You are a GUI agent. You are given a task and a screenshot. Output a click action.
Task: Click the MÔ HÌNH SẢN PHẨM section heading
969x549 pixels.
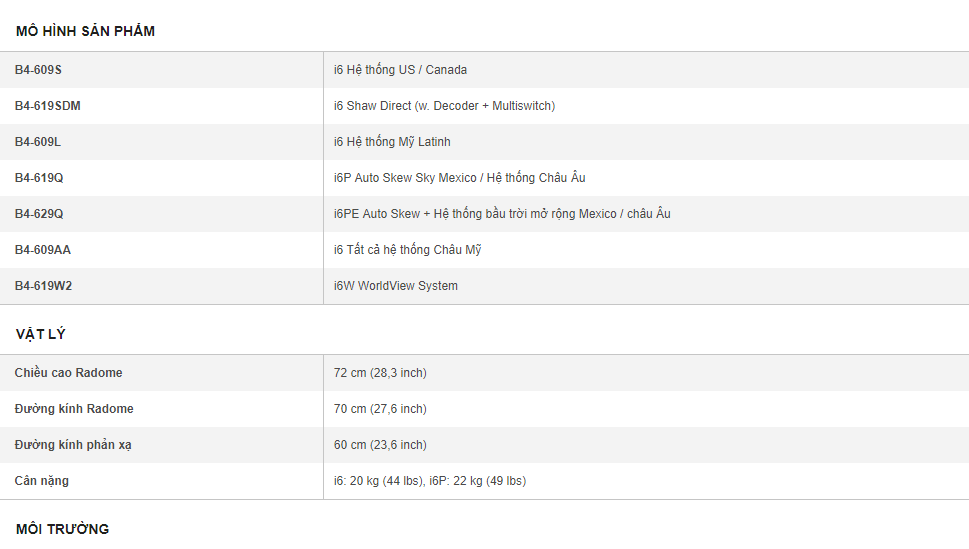pyautogui.click(x=85, y=31)
